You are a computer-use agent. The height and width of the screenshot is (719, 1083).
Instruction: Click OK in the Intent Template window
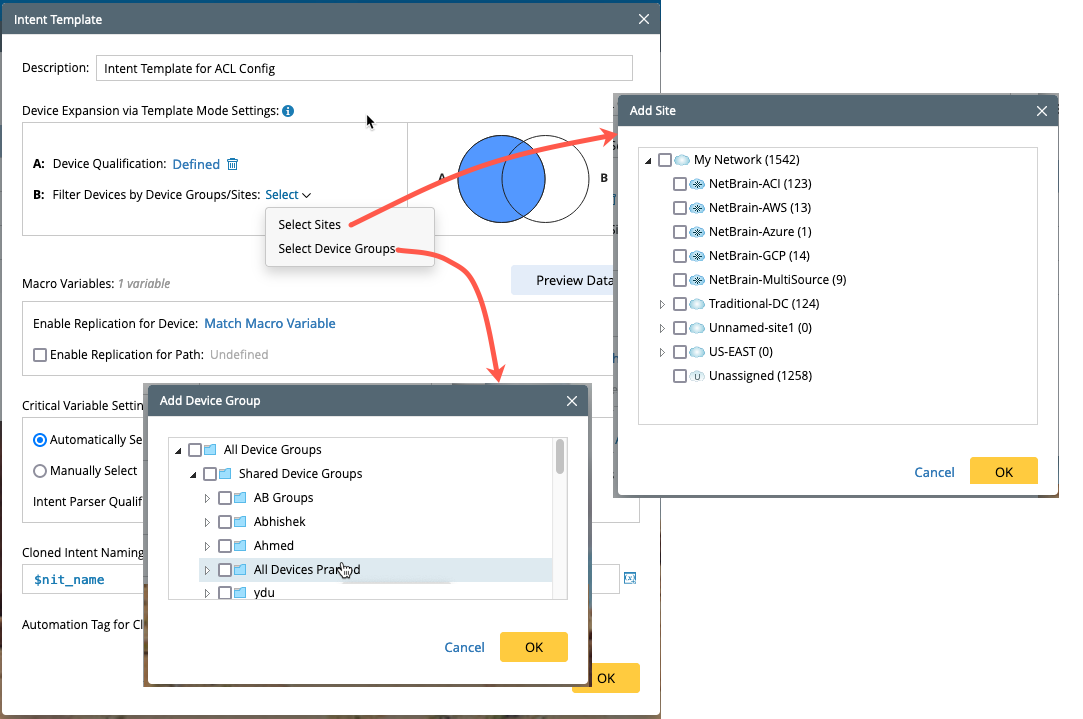(606, 678)
